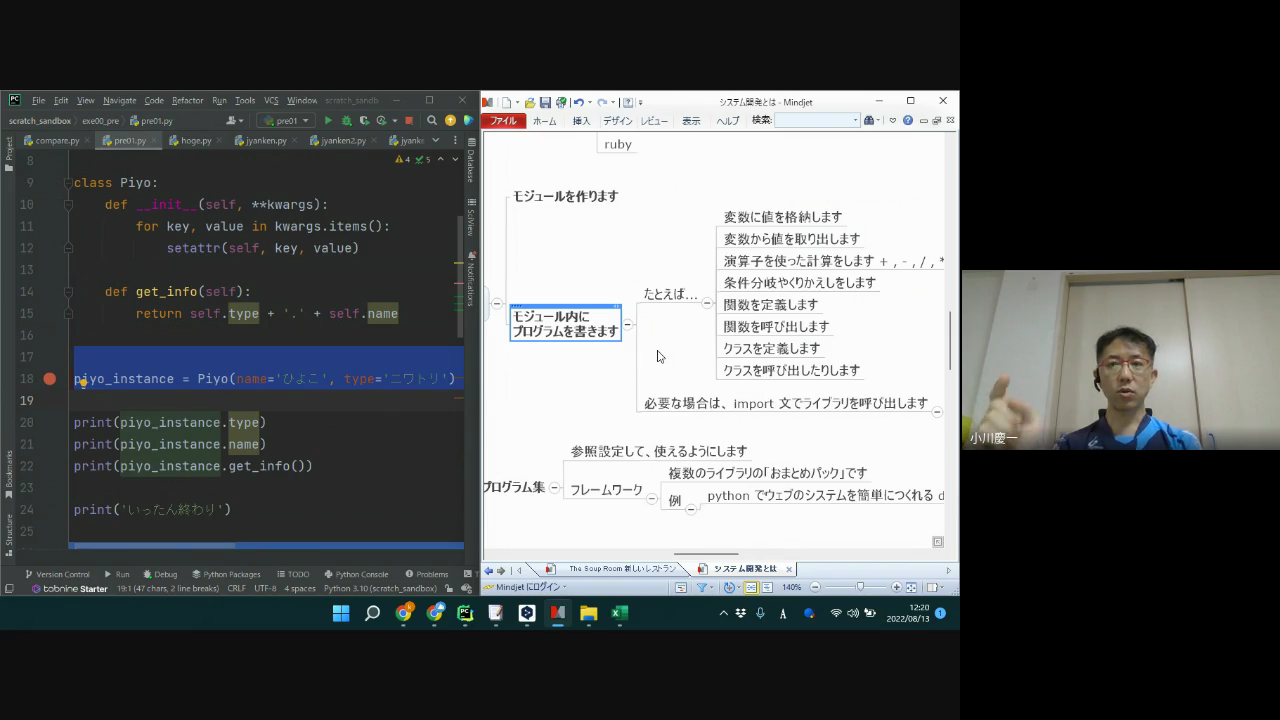
Task: Open PyCharm's Search Everywhere magnifier
Action: [x=432, y=121]
